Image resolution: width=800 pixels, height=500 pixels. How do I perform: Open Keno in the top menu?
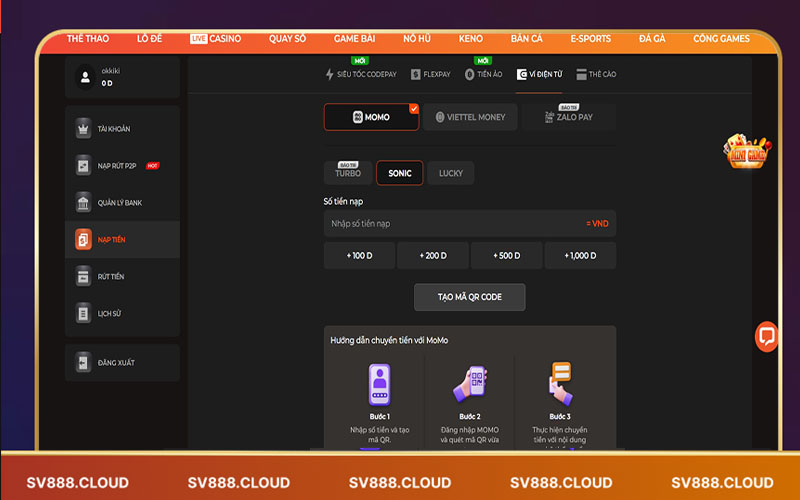tap(470, 39)
